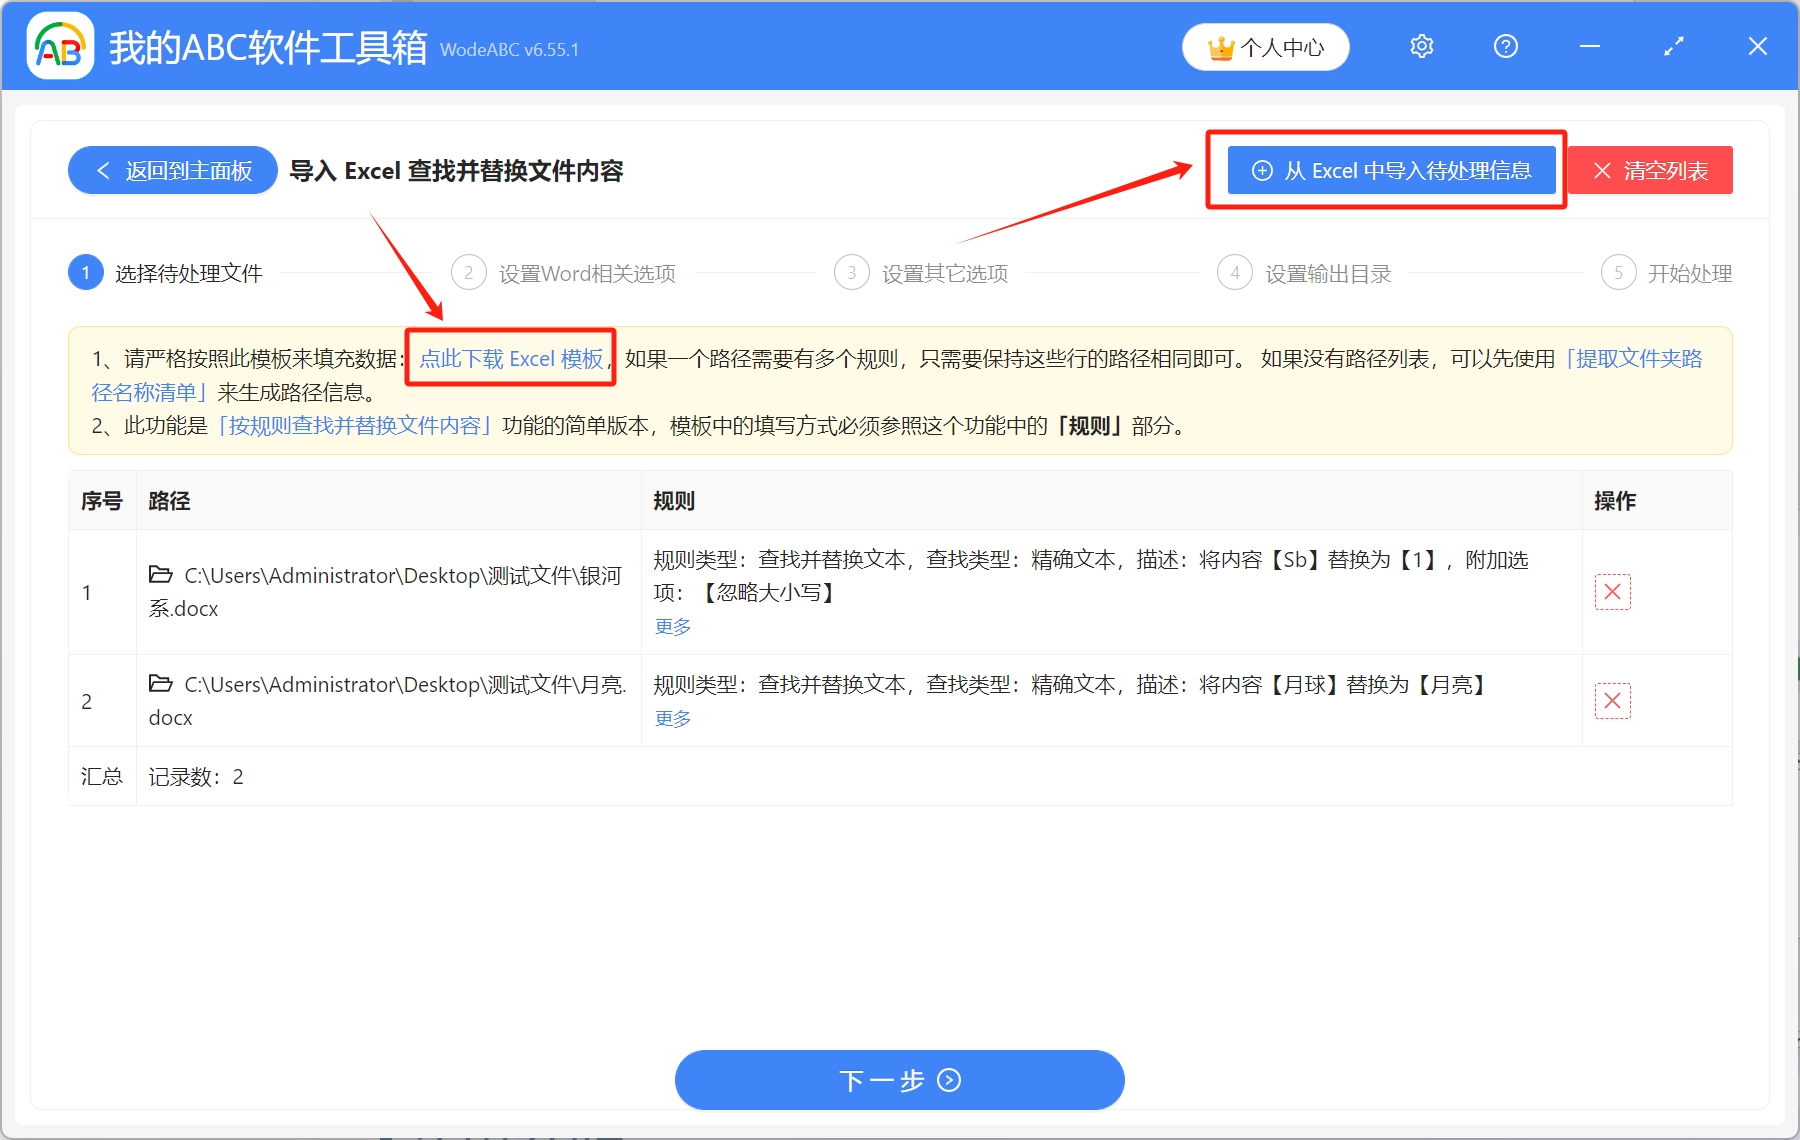Click the 清空列表 button
The height and width of the screenshot is (1140, 1800).
tap(1650, 170)
